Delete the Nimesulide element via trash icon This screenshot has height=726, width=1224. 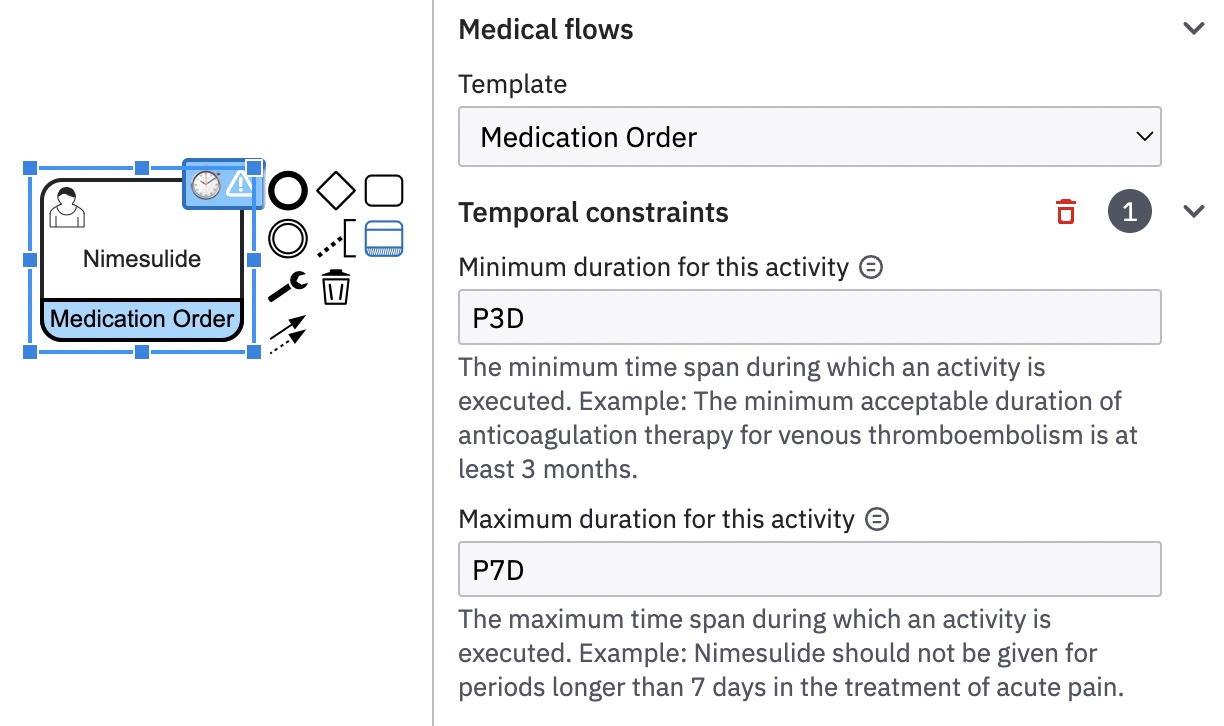click(335, 287)
